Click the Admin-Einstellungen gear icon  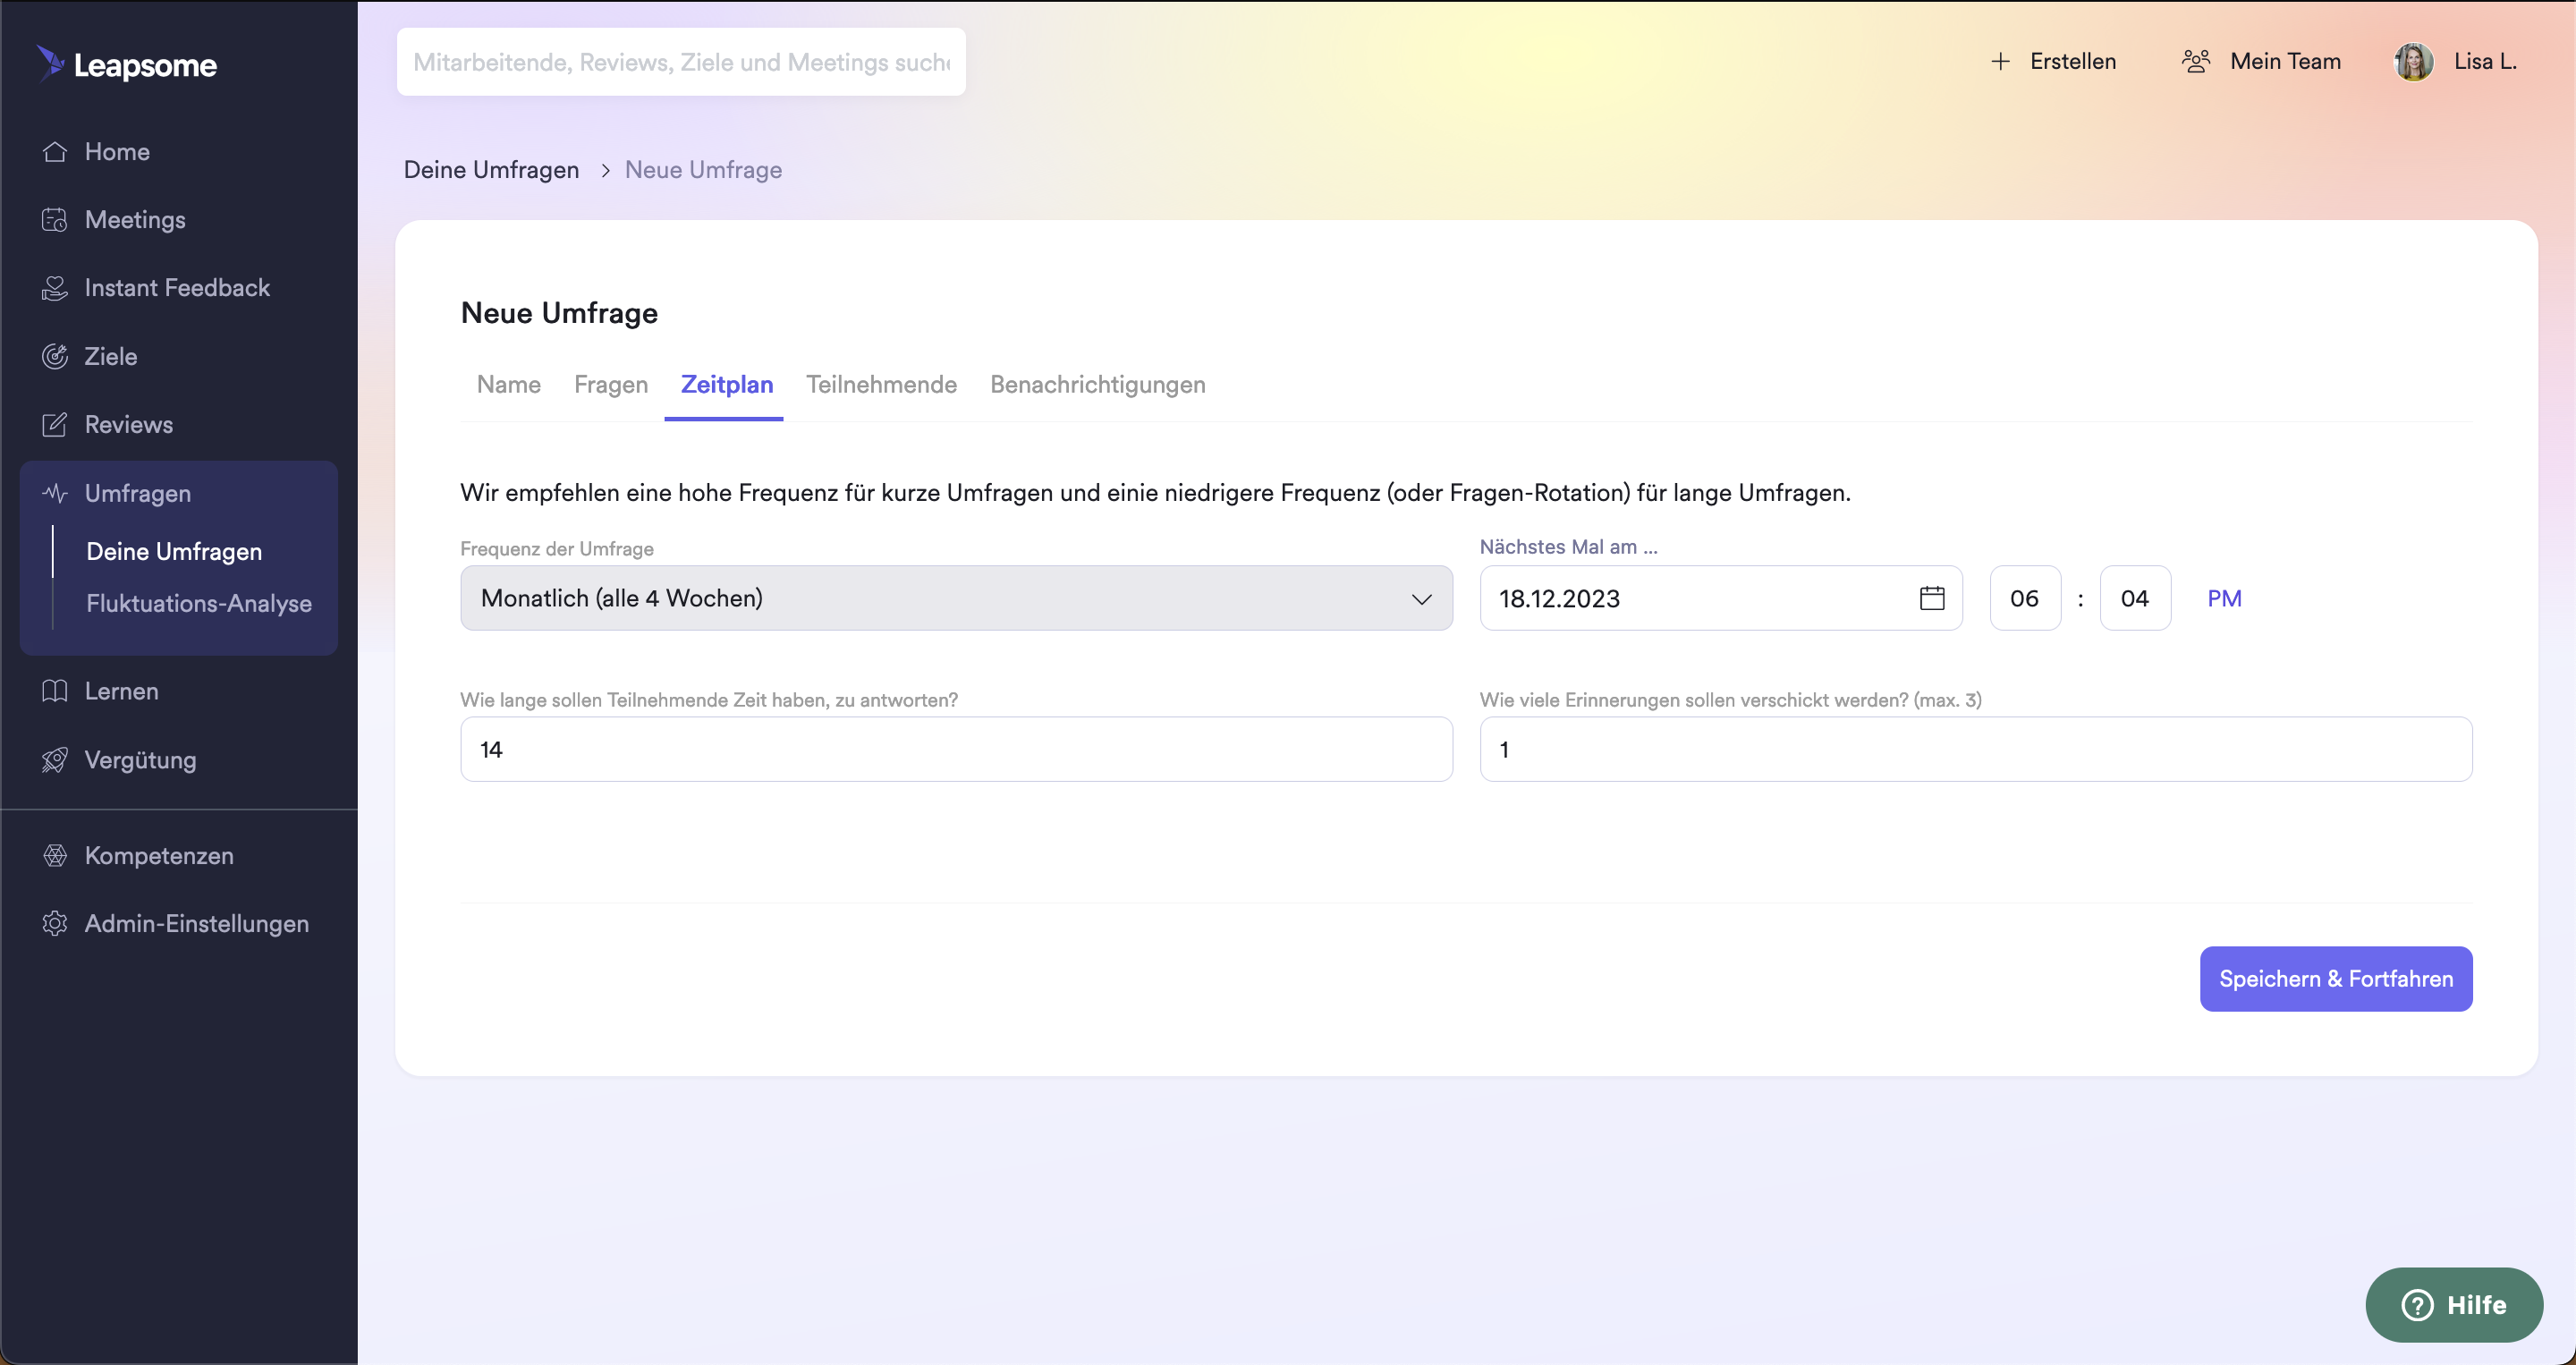point(55,924)
